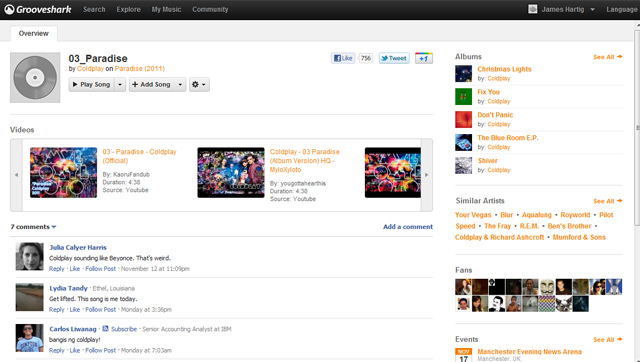Click Add a comment
Image resolution: width=640 pixels, height=362 pixels.
pyautogui.click(x=408, y=227)
